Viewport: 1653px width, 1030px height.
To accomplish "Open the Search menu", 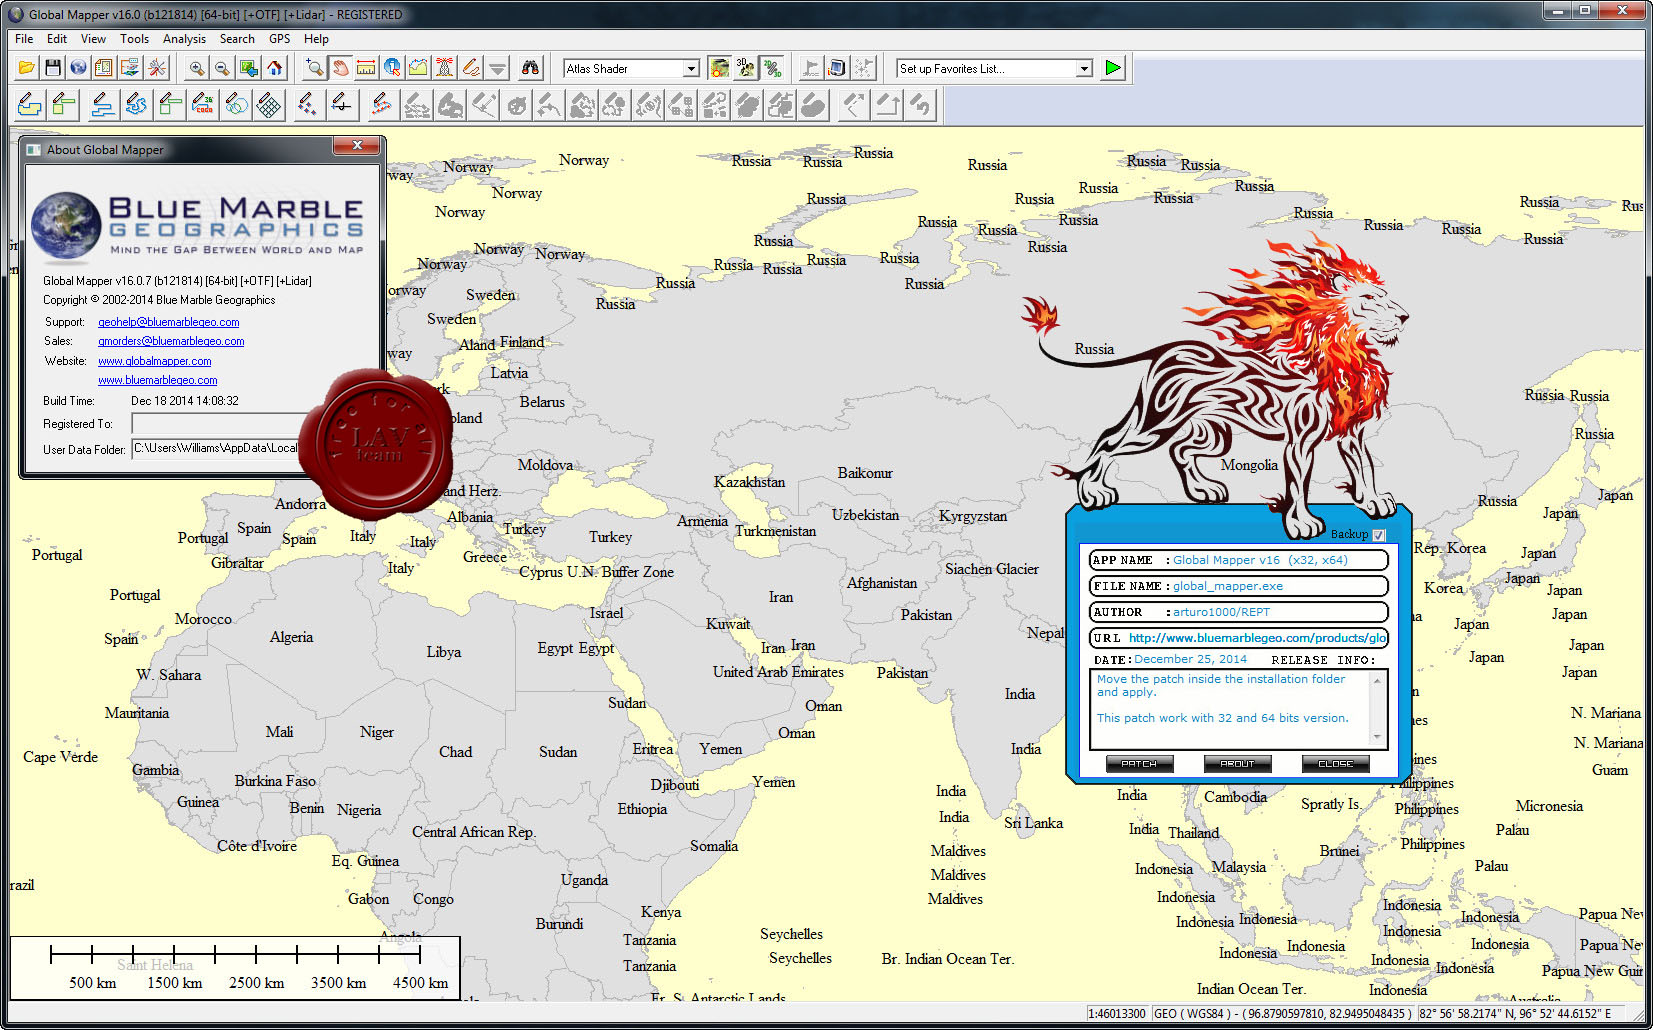I will (237, 39).
